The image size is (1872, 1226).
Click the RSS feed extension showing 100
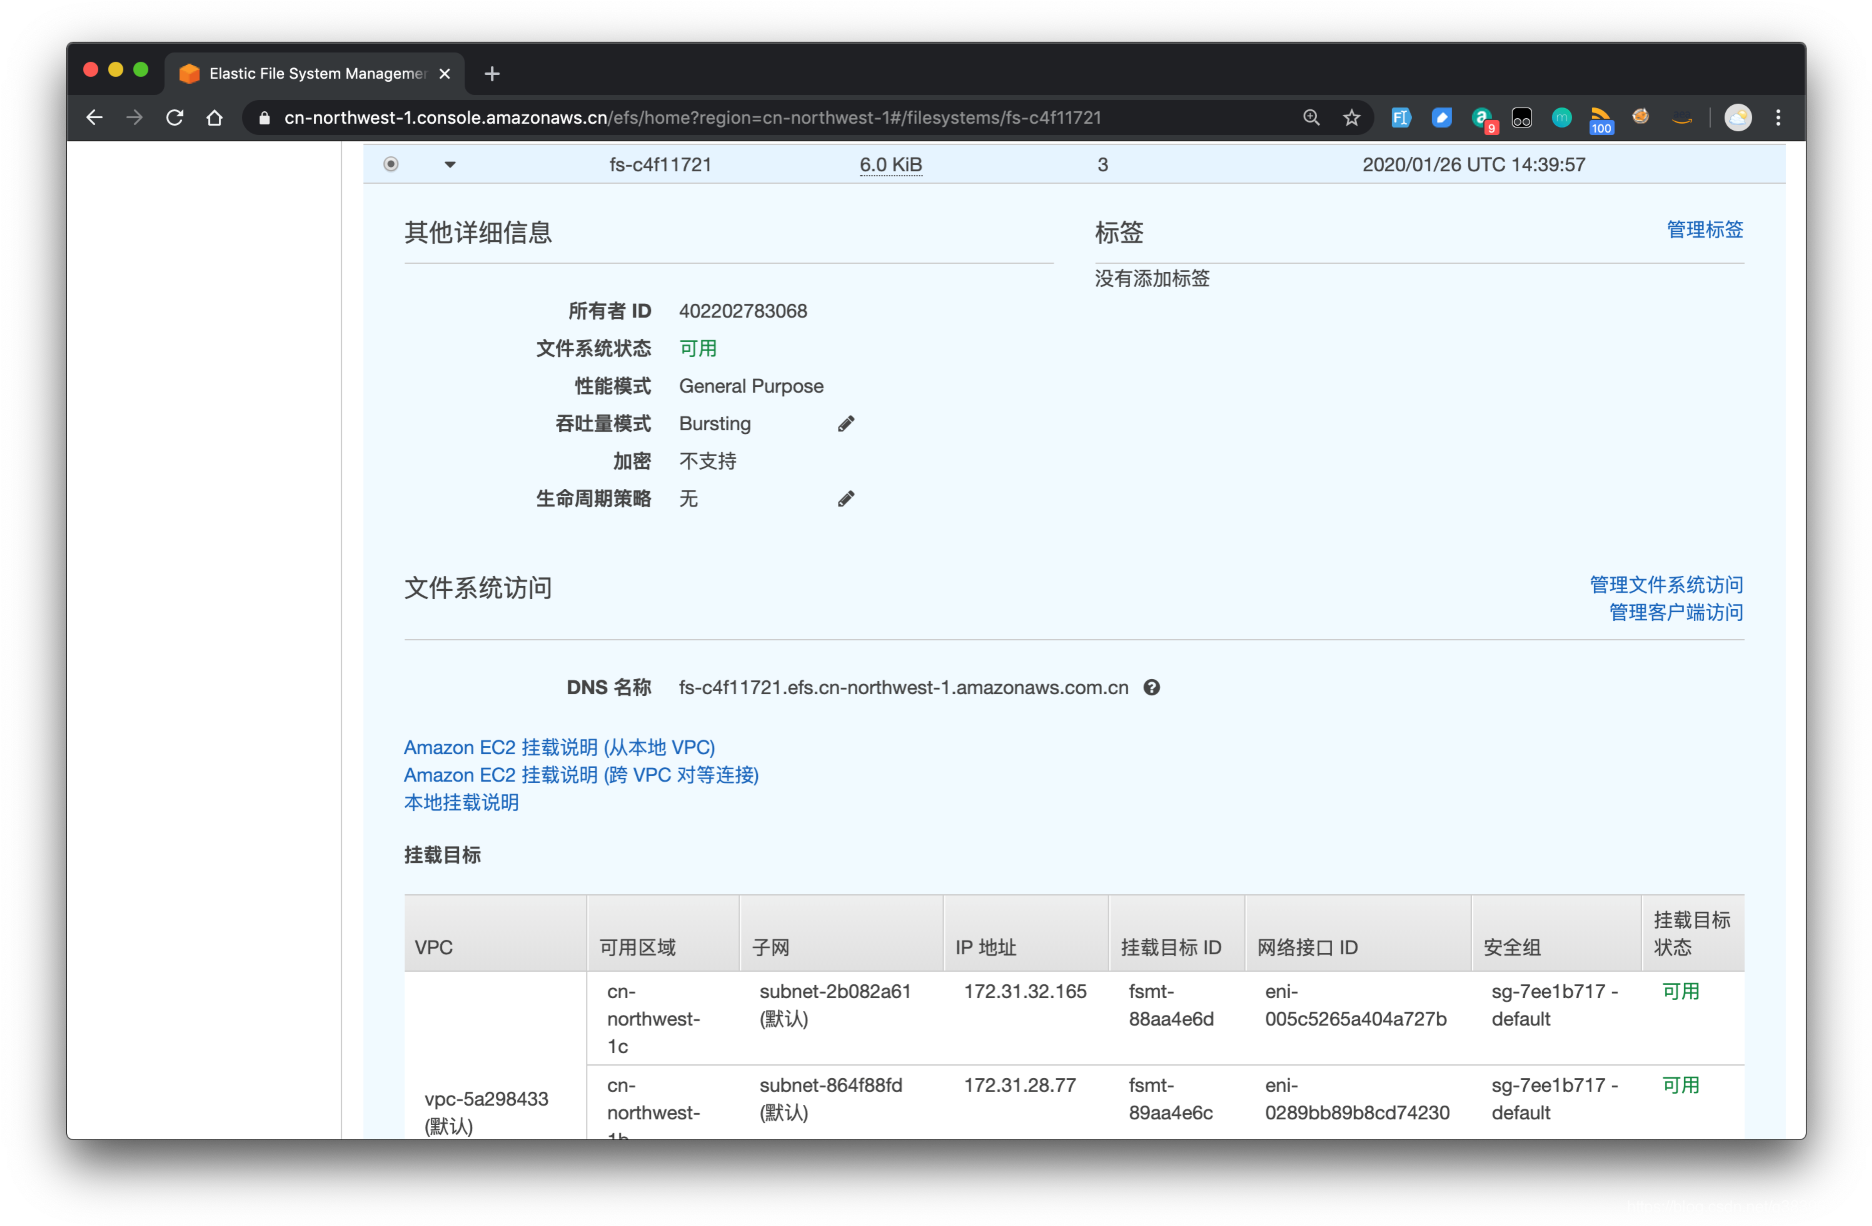pos(1601,117)
